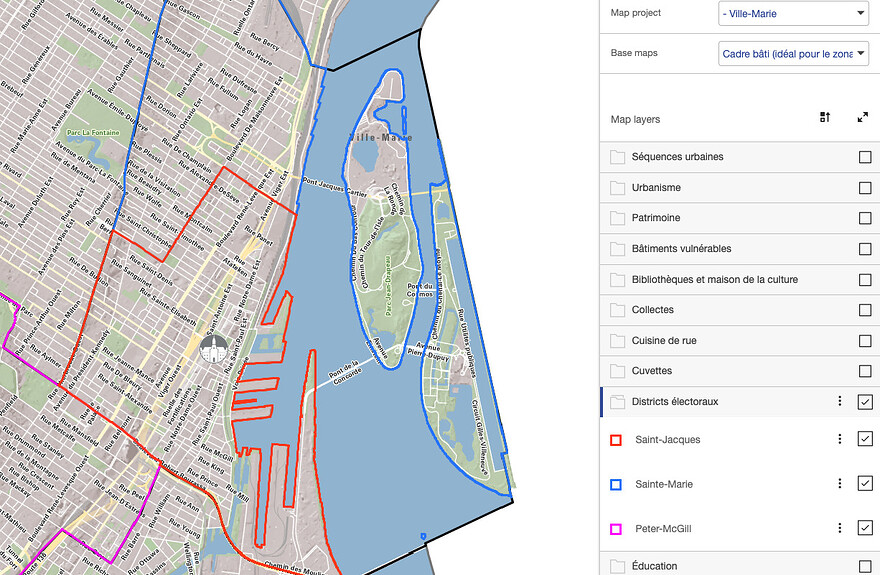Uncheck the Saint-Jacques layer checkbox

click(865, 439)
